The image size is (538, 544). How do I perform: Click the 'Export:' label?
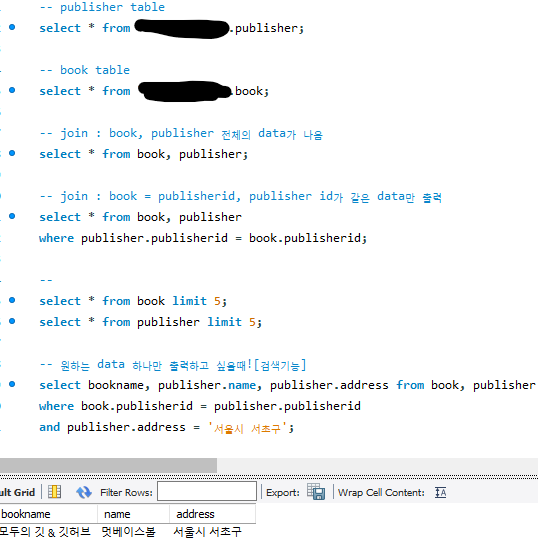(283, 492)
